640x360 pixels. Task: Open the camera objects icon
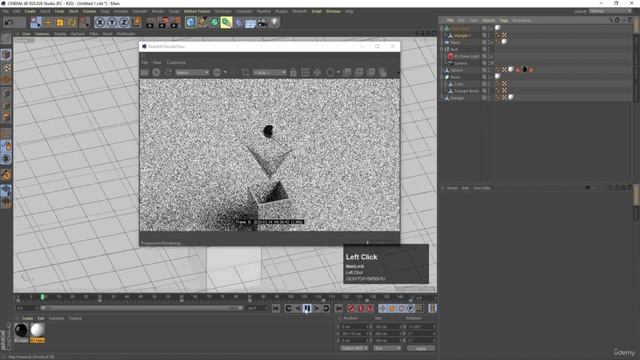click(x=262, y=22)
